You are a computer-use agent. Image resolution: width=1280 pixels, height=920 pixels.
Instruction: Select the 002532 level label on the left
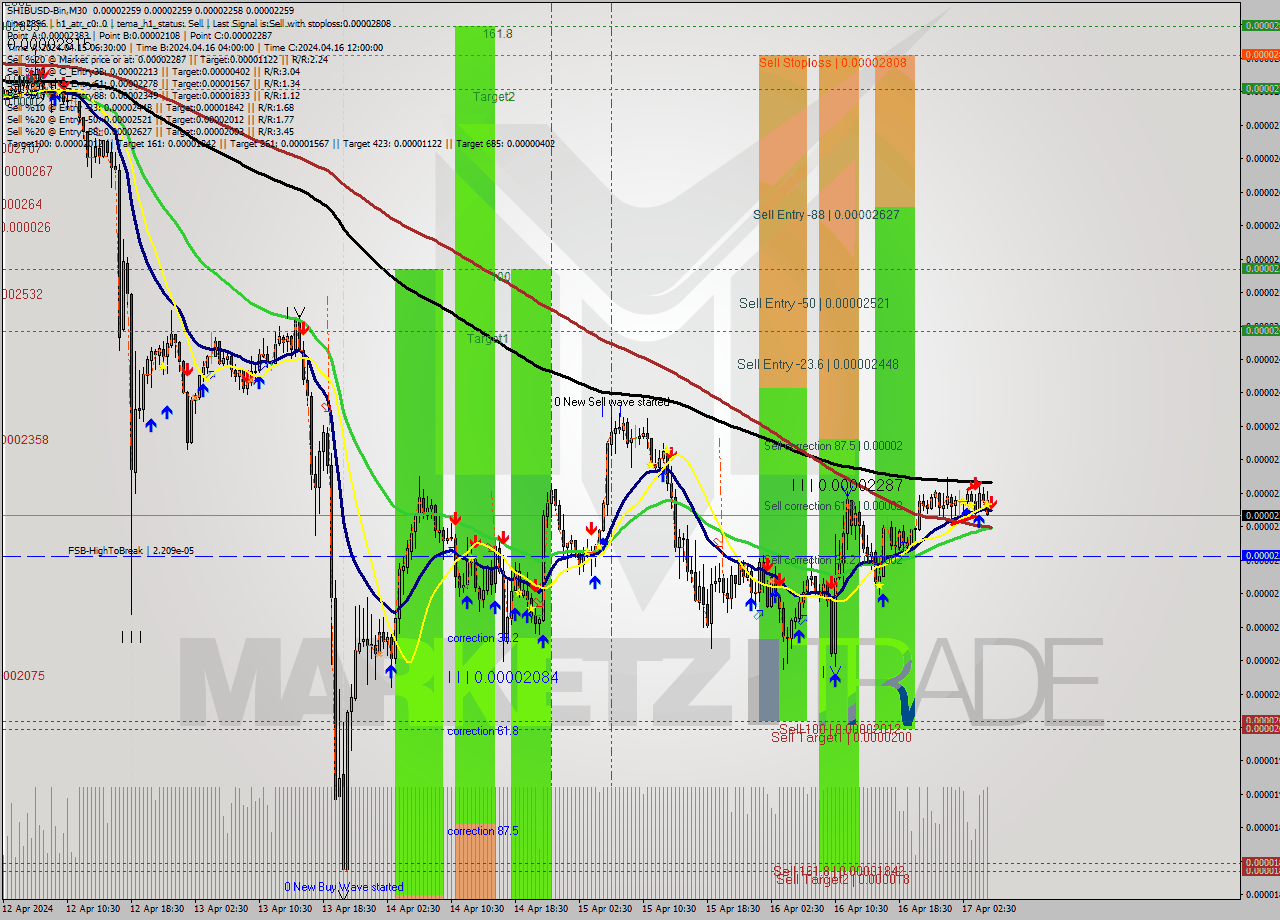click(22, 294)
